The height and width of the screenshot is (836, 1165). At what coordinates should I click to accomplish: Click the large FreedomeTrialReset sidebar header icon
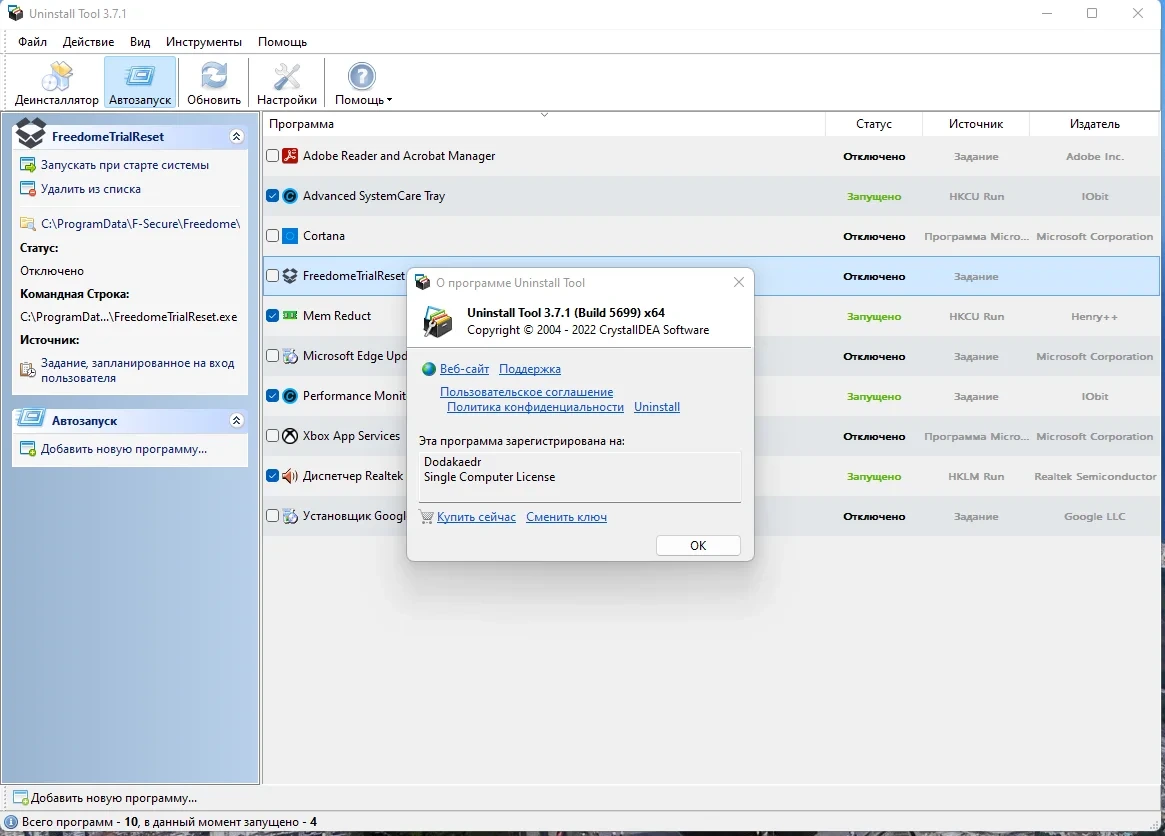pos(31,133)
